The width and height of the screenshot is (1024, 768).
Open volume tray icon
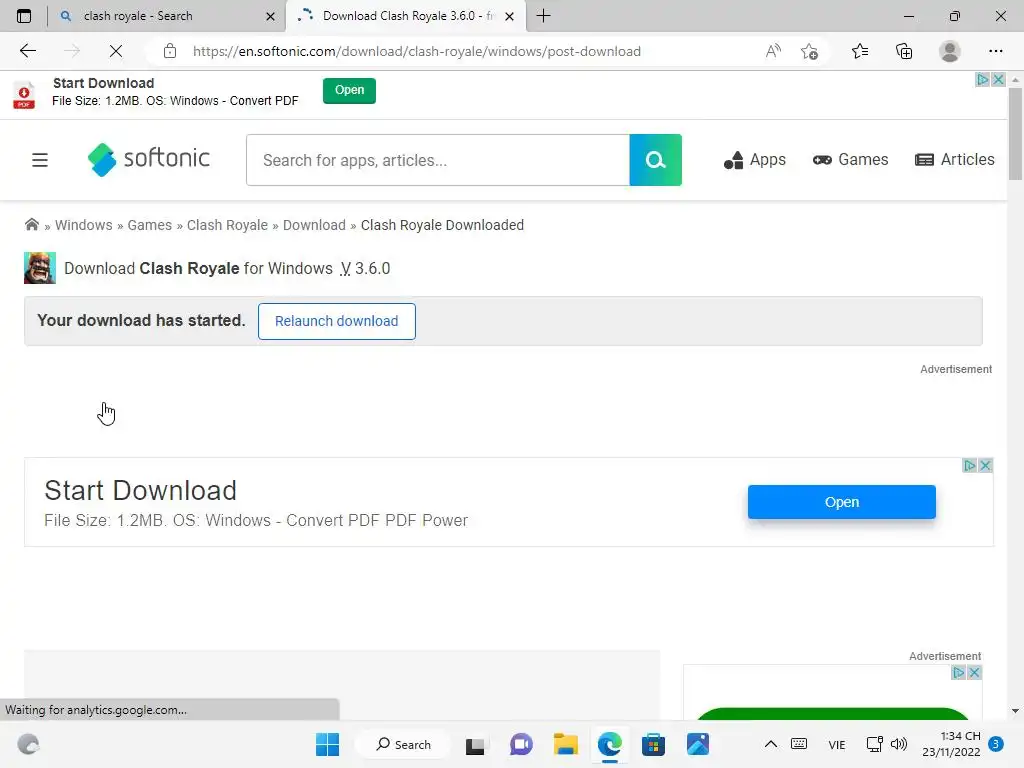coord(899,744)
